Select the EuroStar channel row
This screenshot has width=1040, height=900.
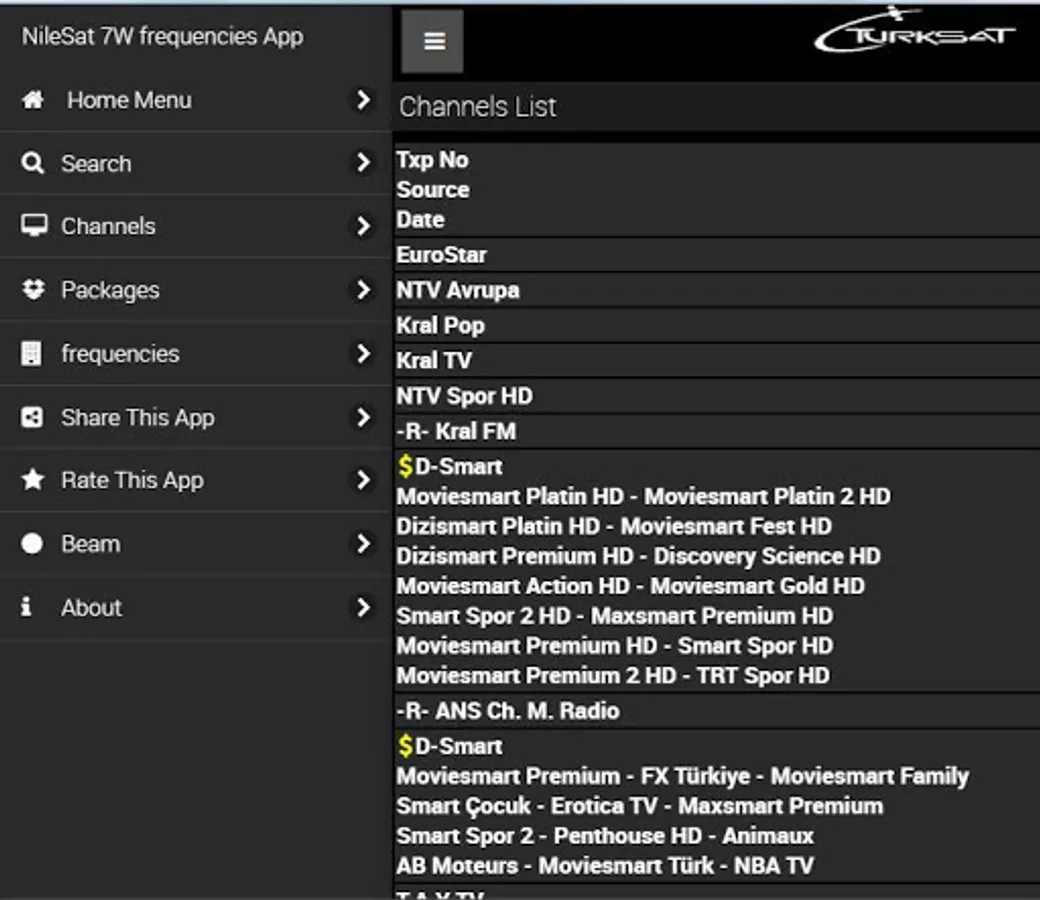717,255
